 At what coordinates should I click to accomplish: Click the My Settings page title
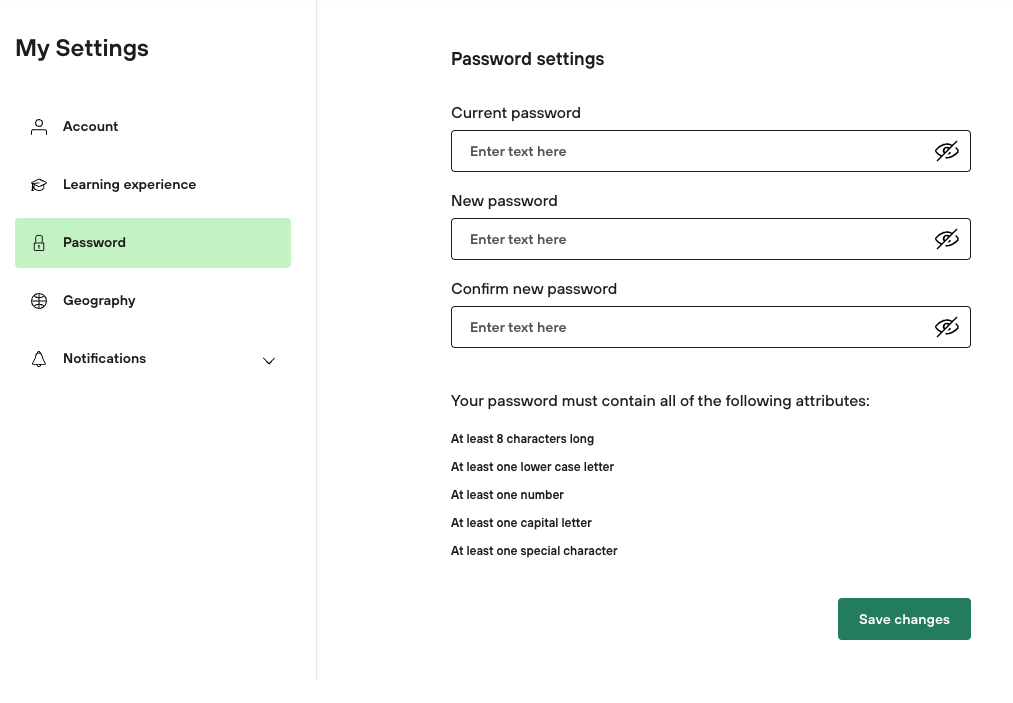tap(82, 48)
